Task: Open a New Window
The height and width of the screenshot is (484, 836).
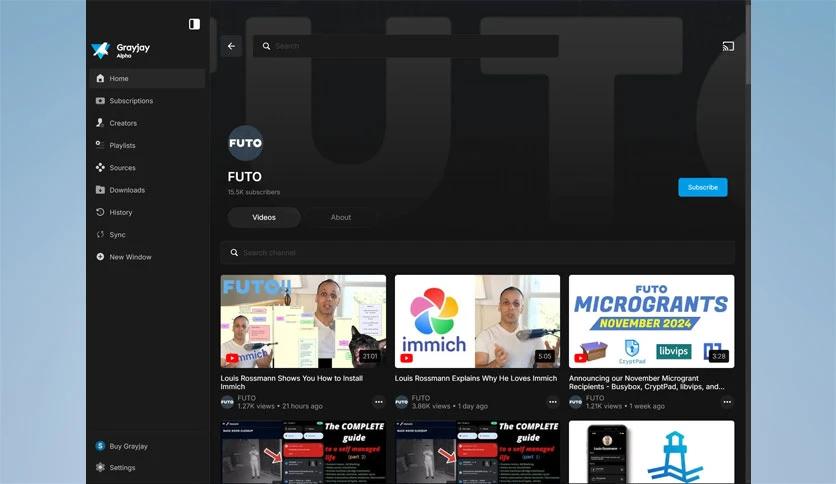Action: click(130, 257)
